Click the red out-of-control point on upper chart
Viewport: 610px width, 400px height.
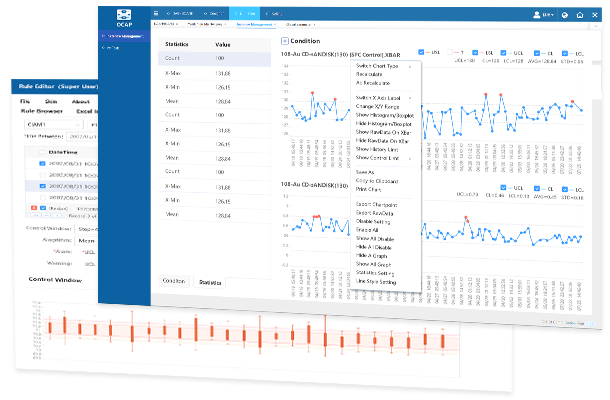[x=313, y=93]
